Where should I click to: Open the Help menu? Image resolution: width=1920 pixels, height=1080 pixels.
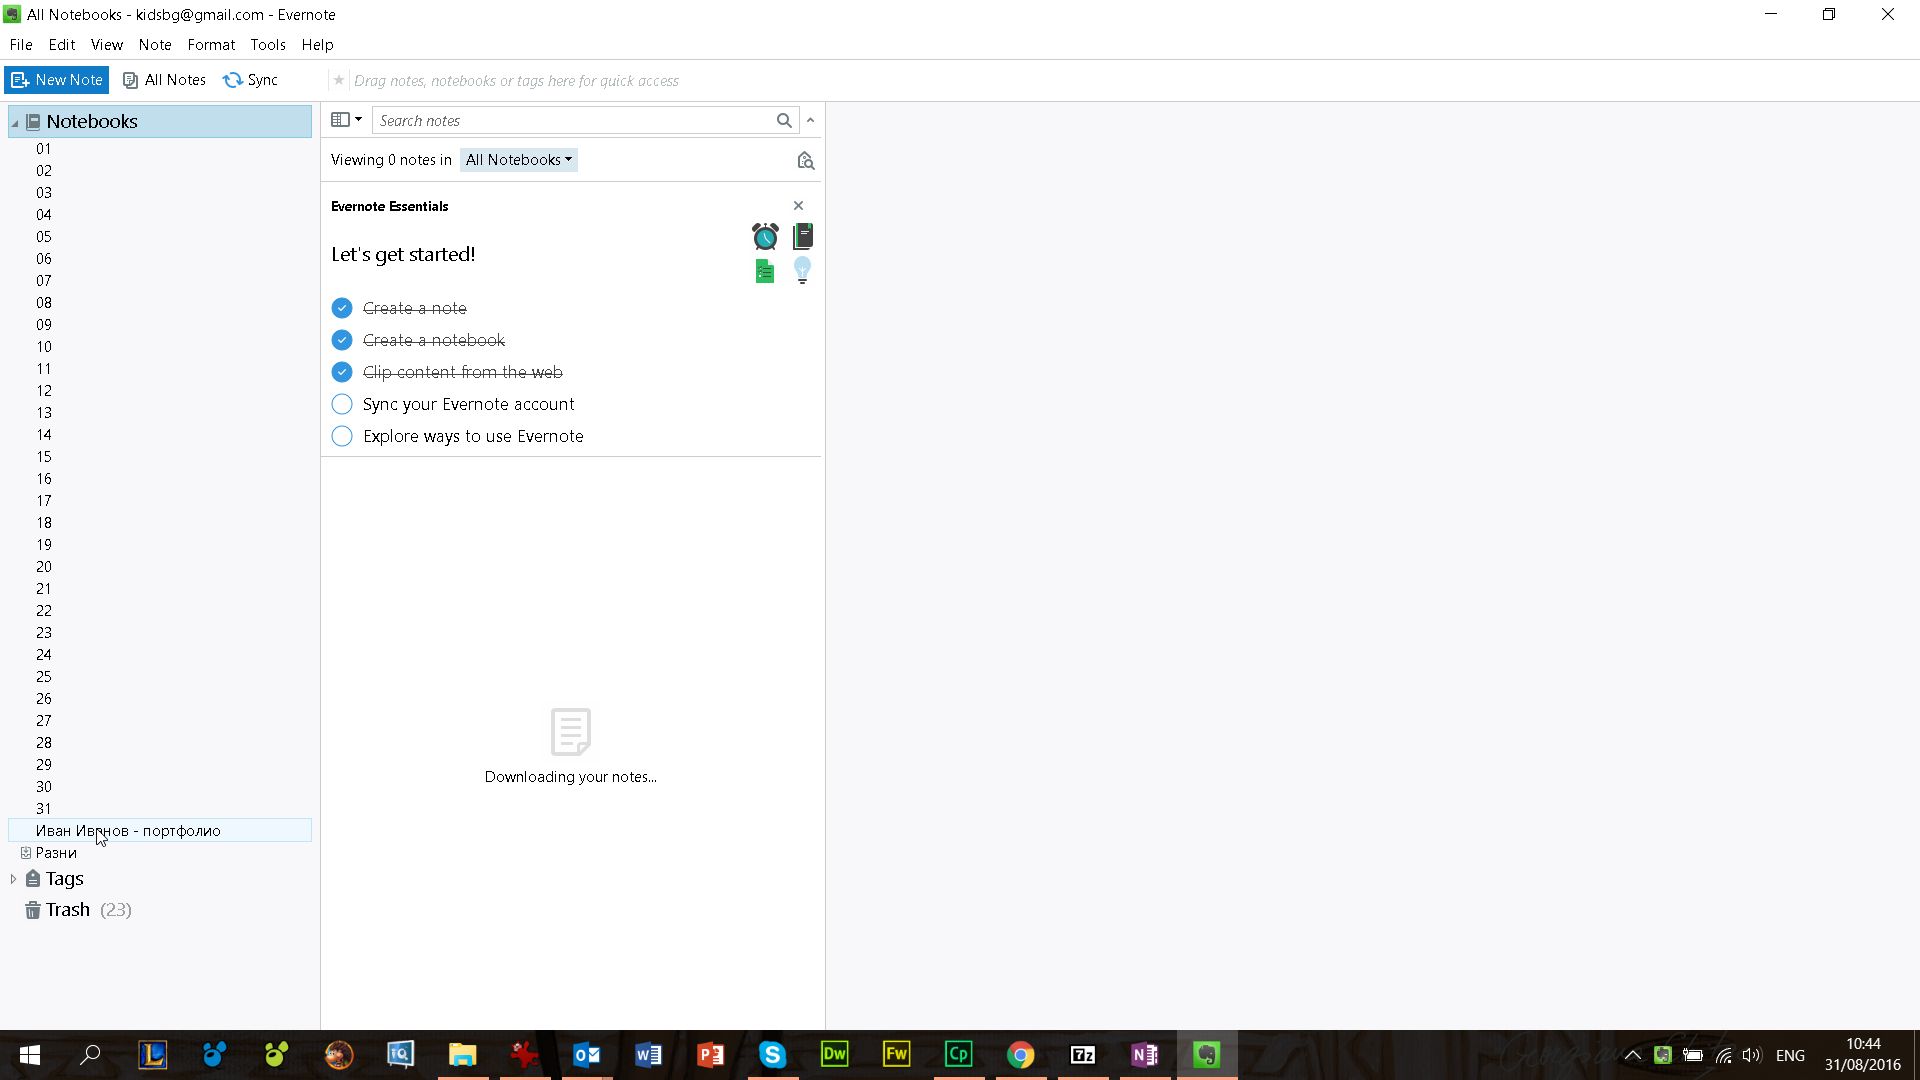pyautogui.click(x=317, y=45)
